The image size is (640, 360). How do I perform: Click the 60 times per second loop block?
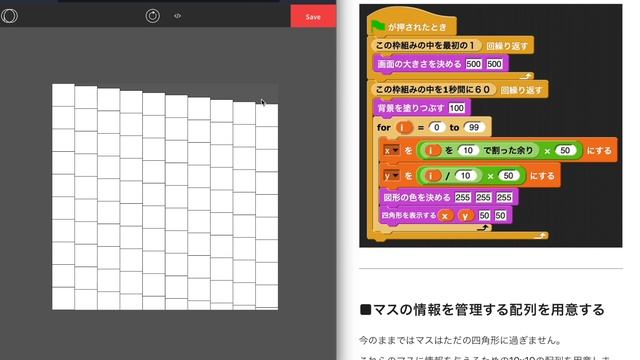point(458,90)
